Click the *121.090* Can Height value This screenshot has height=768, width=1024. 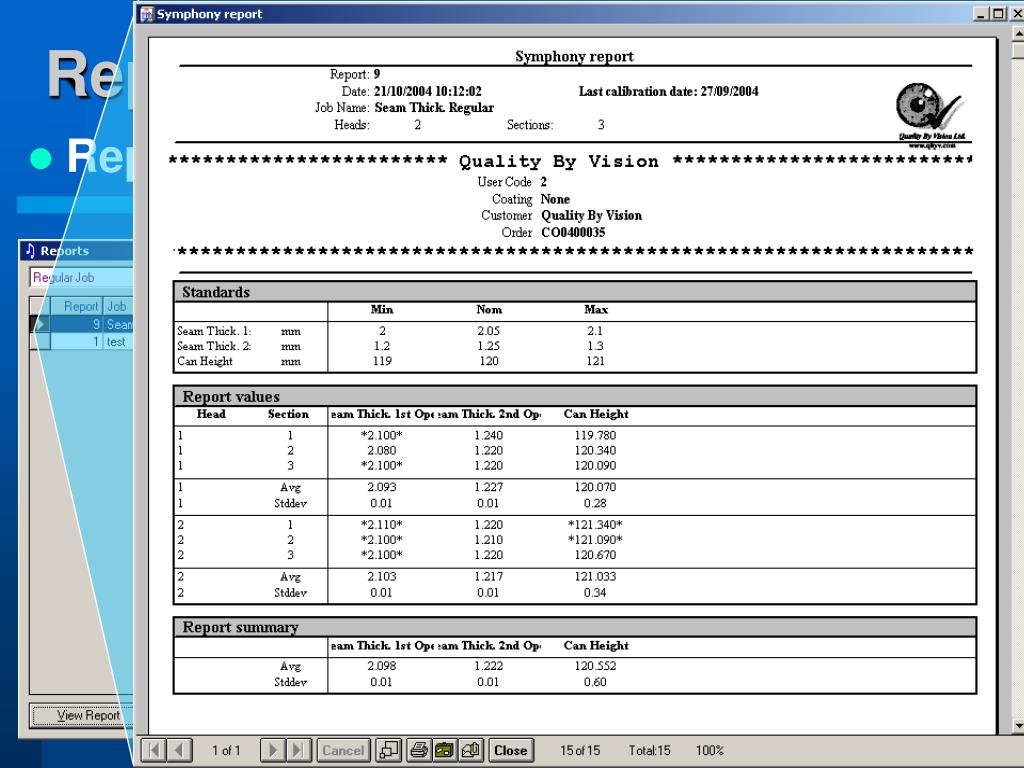(595, 539)
